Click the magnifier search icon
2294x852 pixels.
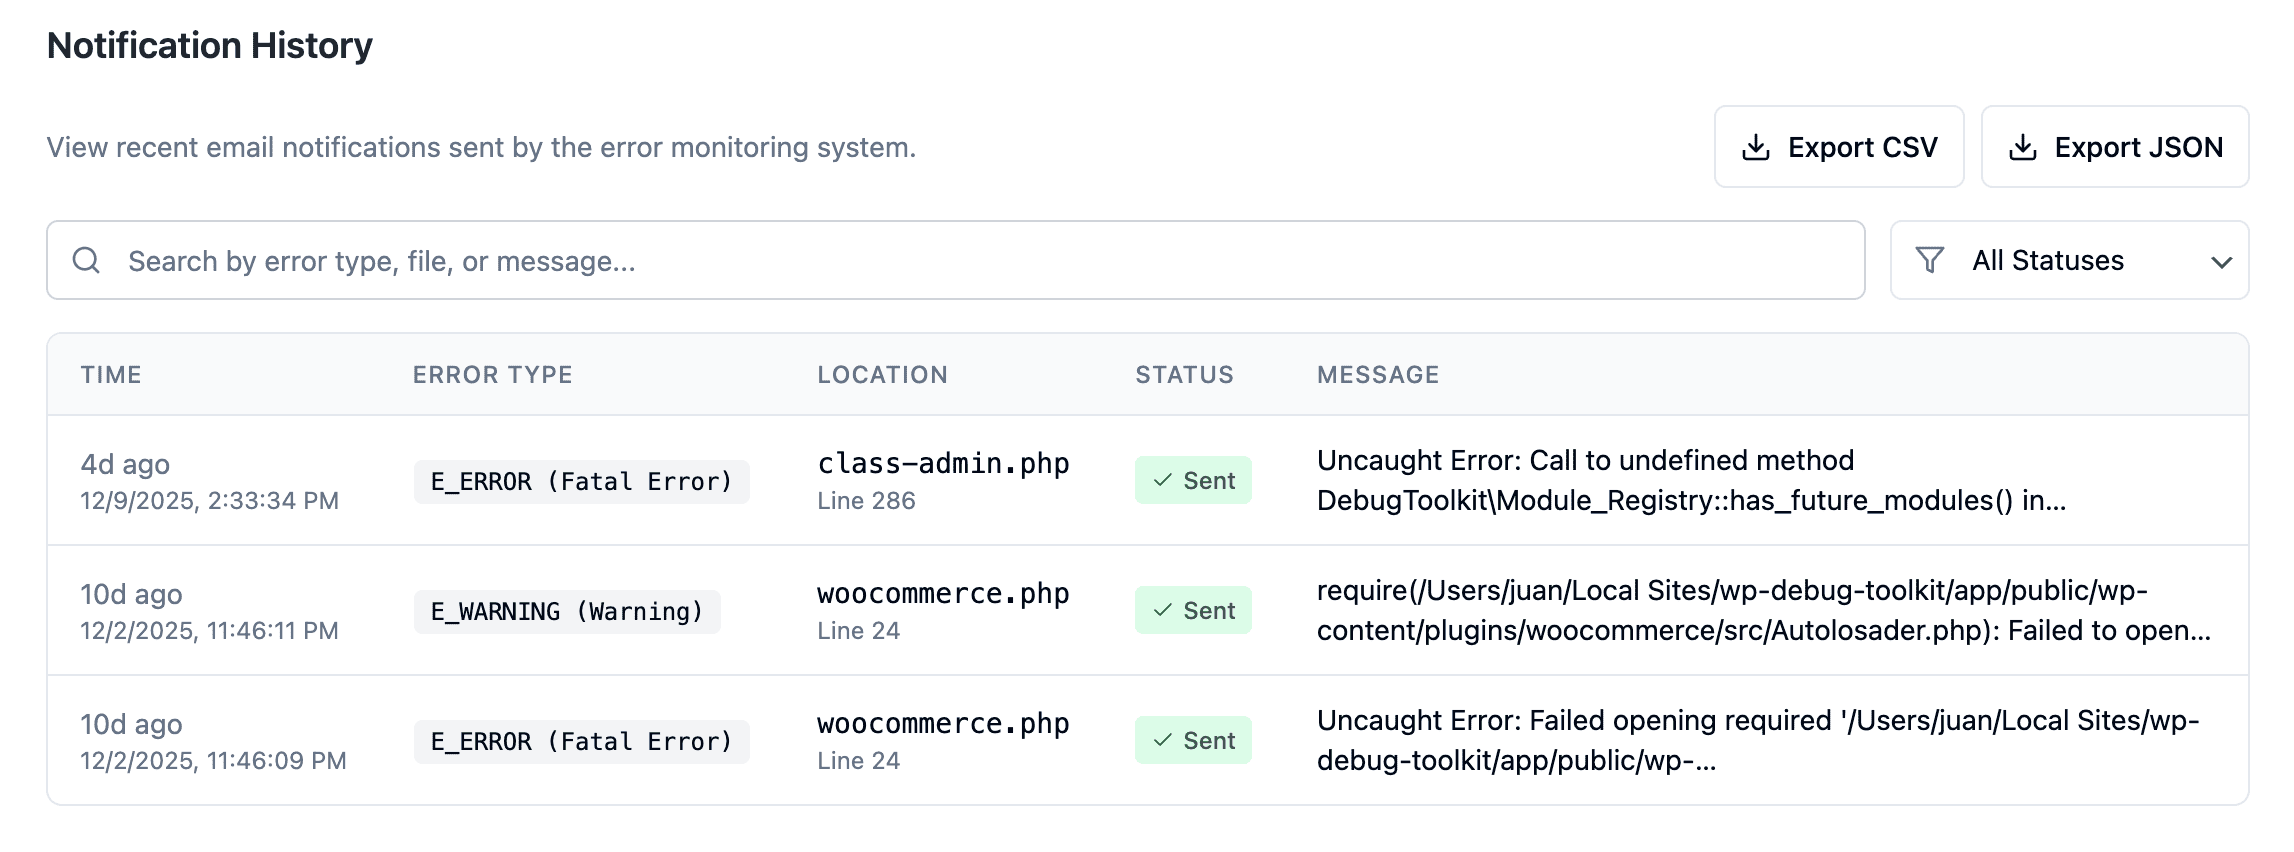pyautogui.click(x=87, y=260)
